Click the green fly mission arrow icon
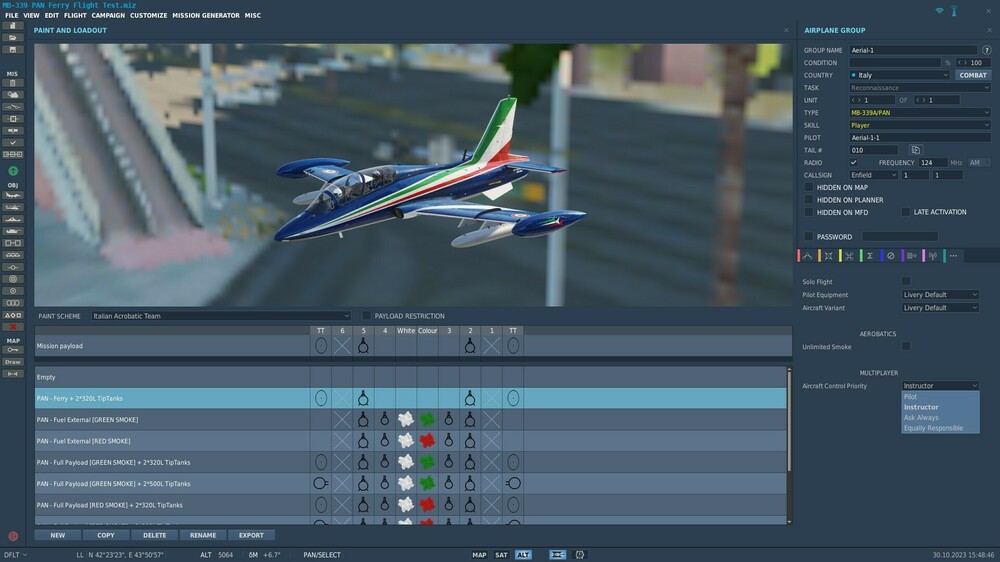This screenshot has height=562, width=1000. 13,171
